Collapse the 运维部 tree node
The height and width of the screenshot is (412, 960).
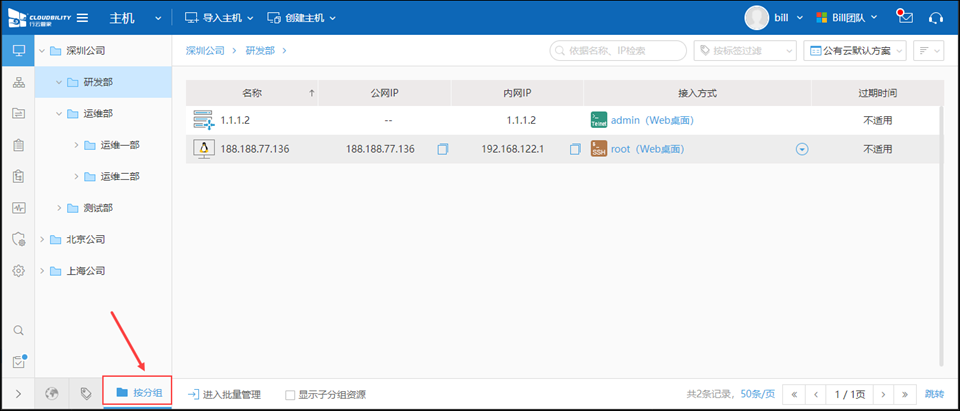58,114
